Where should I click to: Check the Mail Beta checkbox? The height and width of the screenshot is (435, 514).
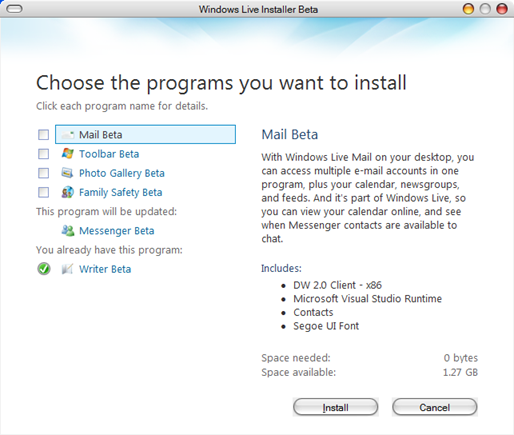tap(43, 135)
